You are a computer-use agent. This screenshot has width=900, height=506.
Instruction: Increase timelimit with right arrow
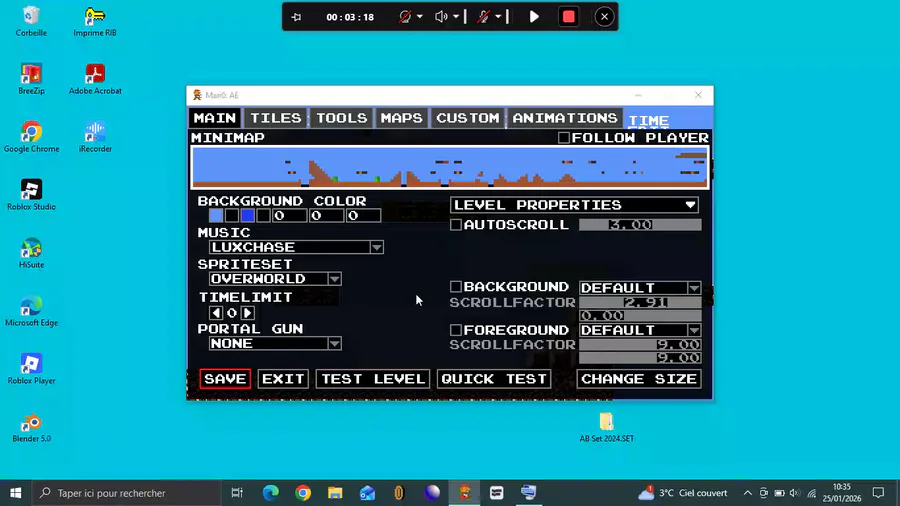[x=247, y=313]
